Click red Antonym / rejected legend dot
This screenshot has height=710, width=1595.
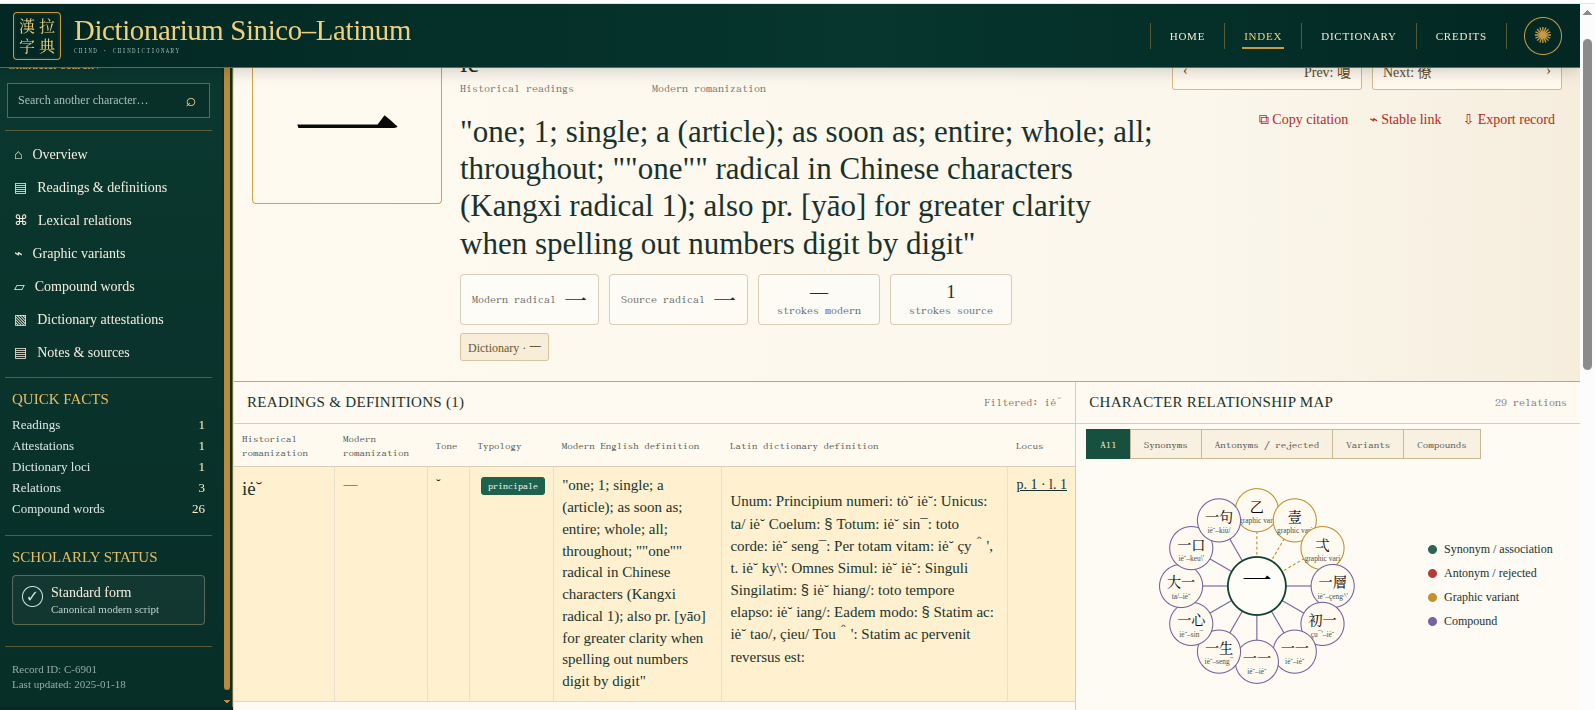click(x=1433, y=573)
